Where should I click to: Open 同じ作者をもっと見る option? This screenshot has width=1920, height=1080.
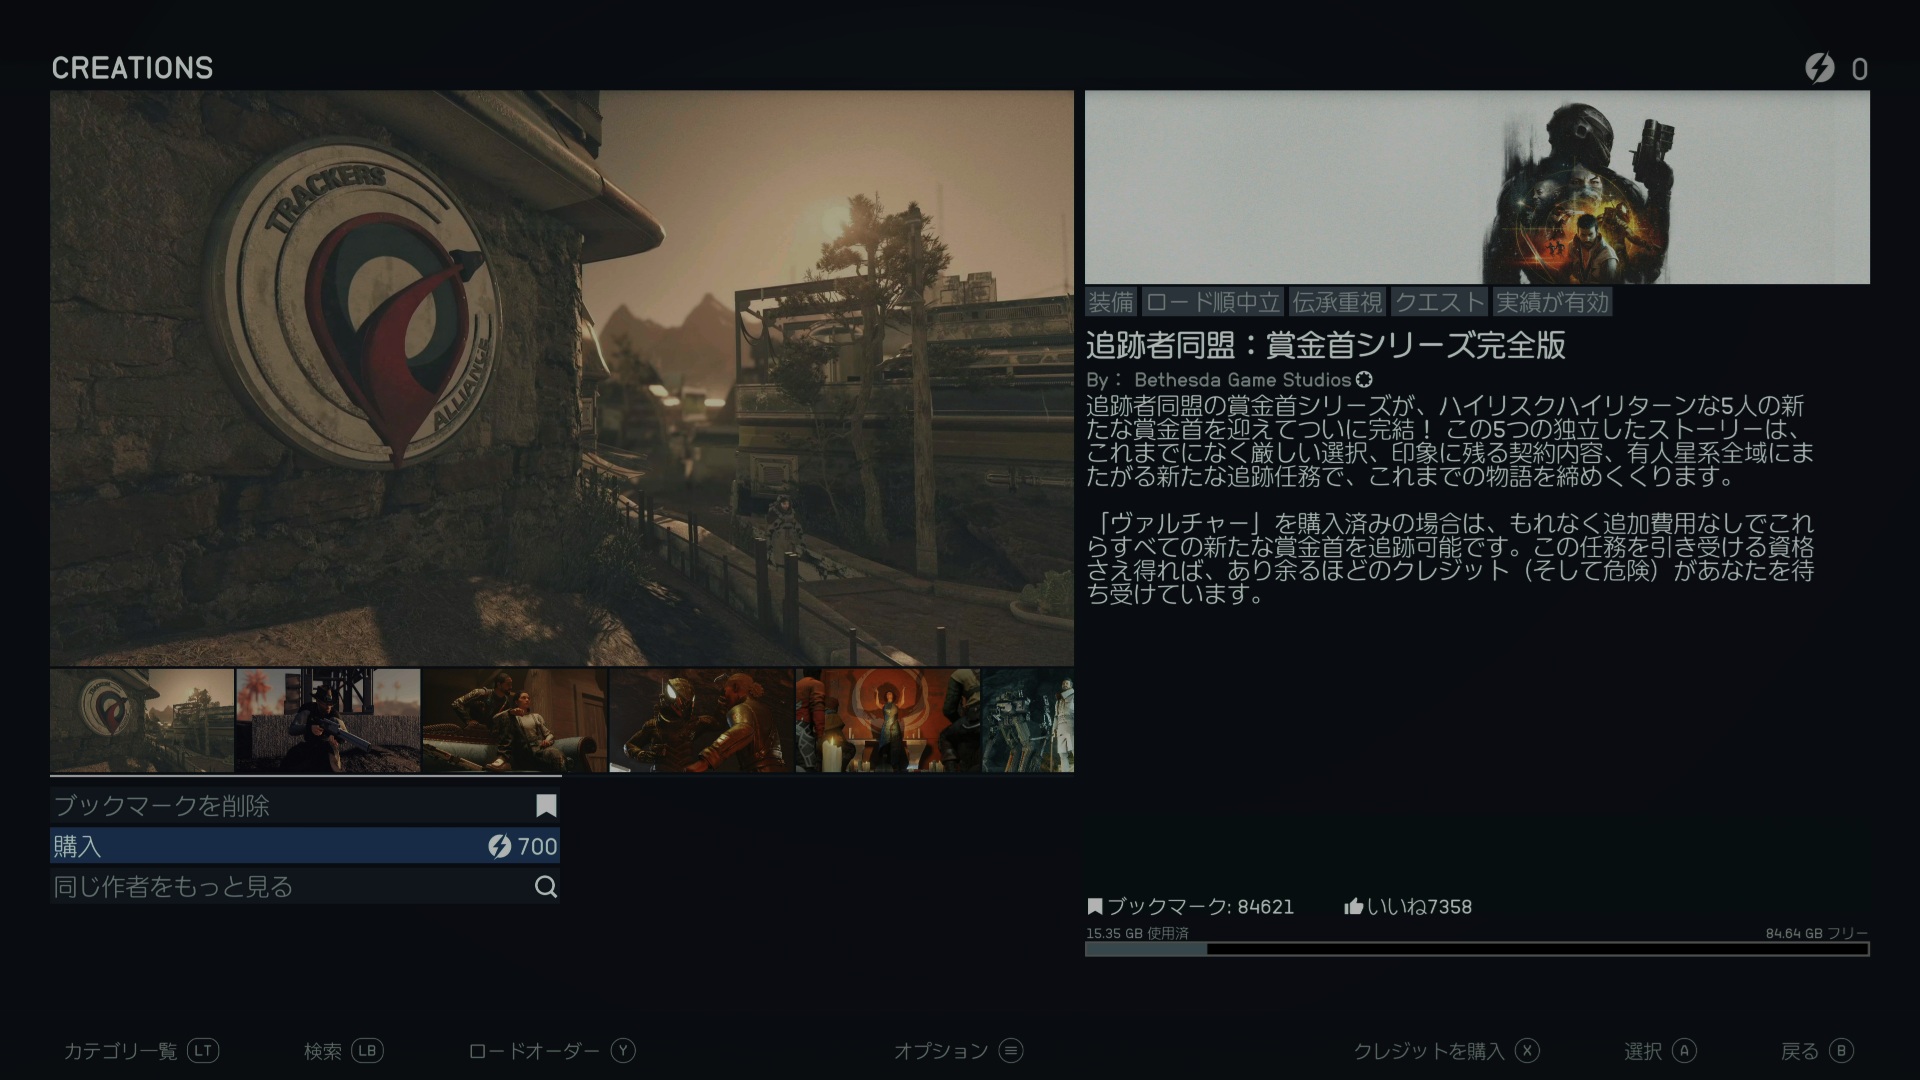tap(173, 887)
